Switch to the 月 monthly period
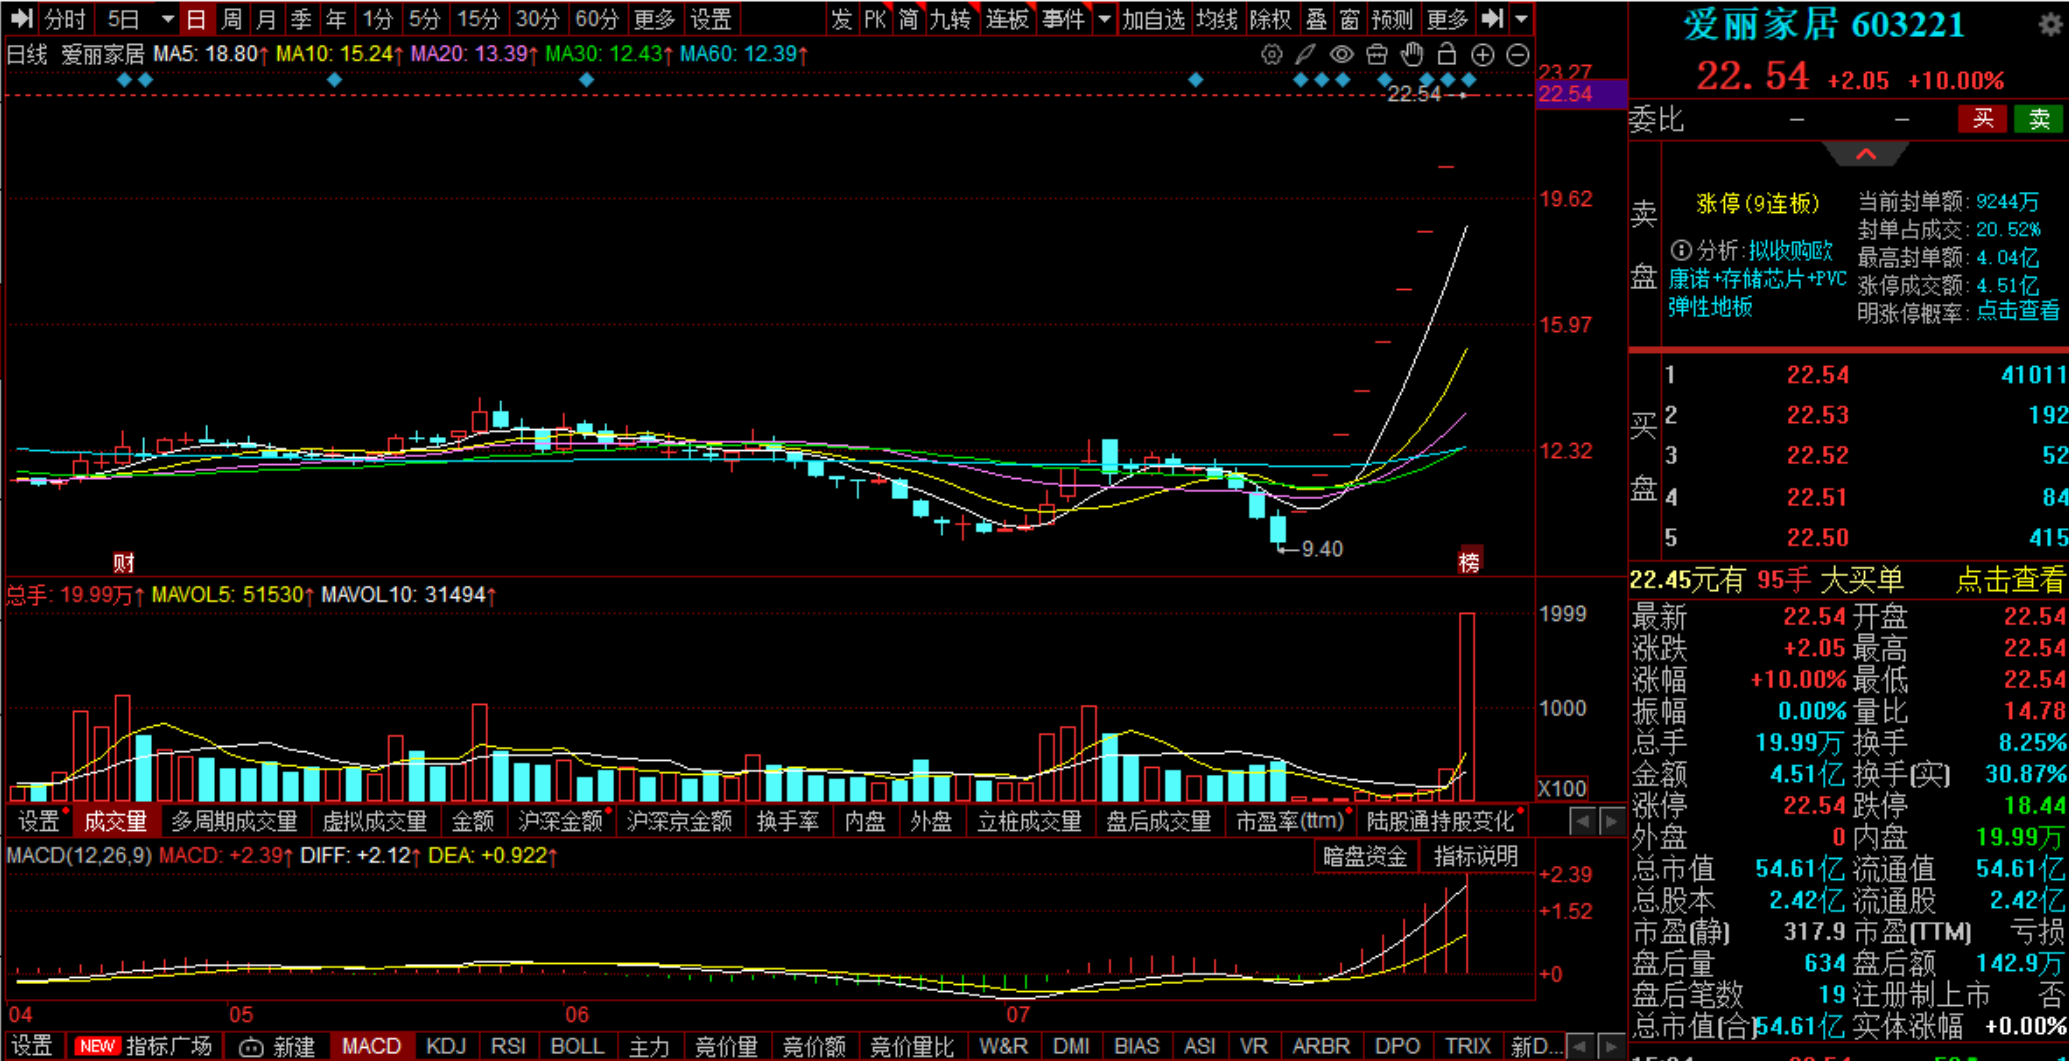The image size is (2069, 1061). coord(266,18)
